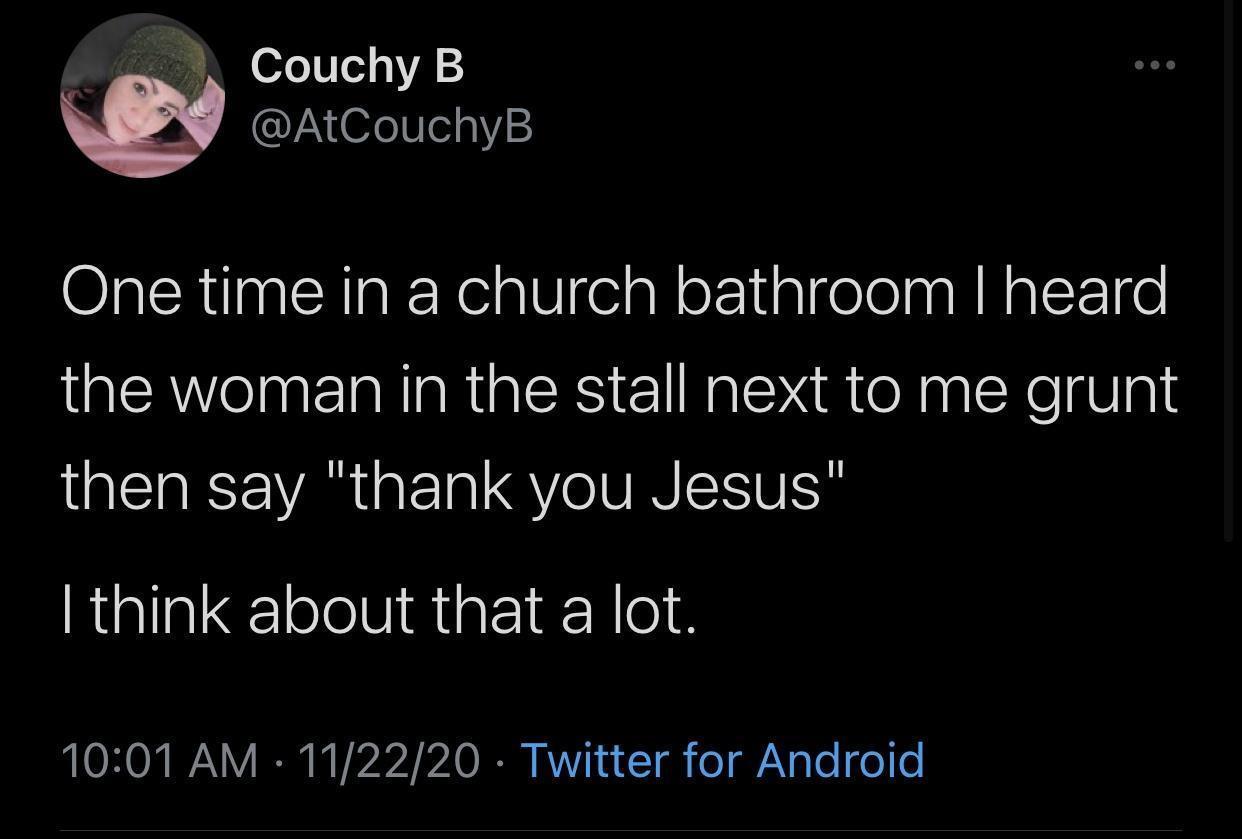Viewport: 1242px width, 839px height.
Task: Click the word "Android" in the source label
Action: (x=840, y=759)
